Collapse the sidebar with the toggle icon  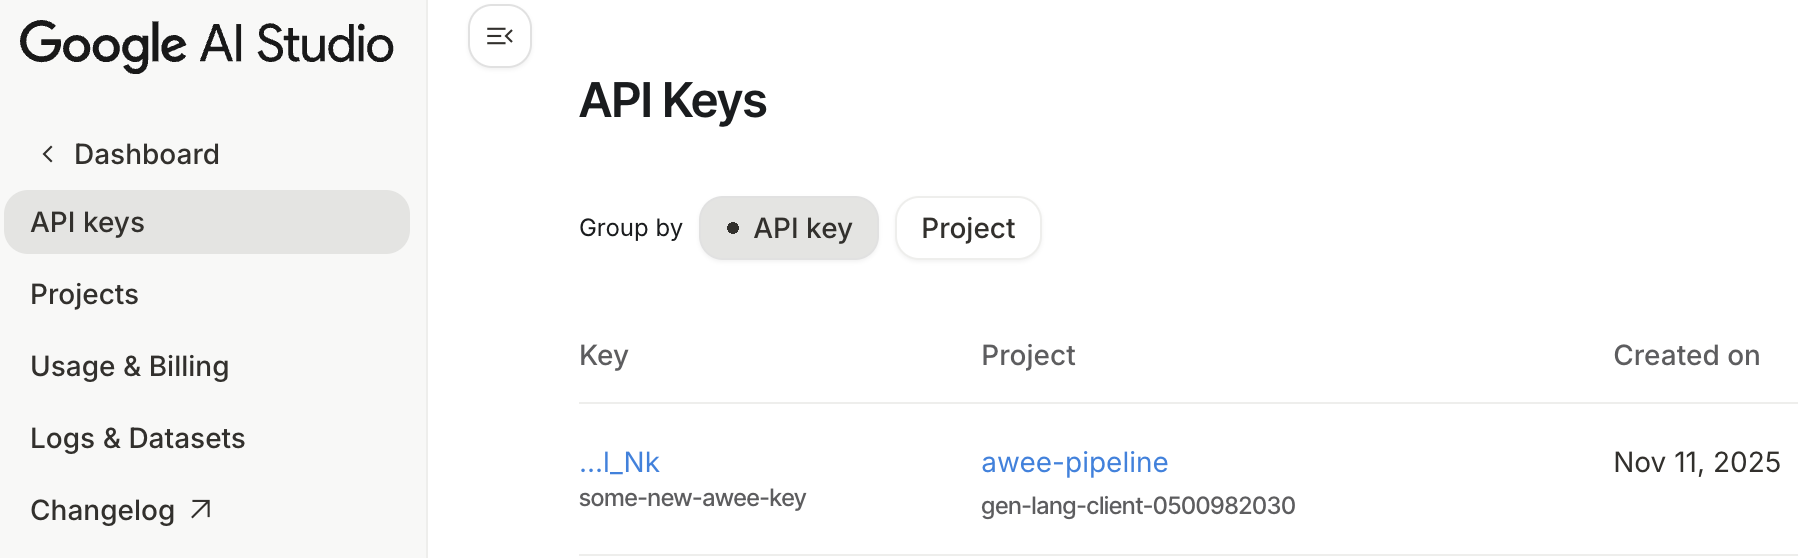coord(499,37)
